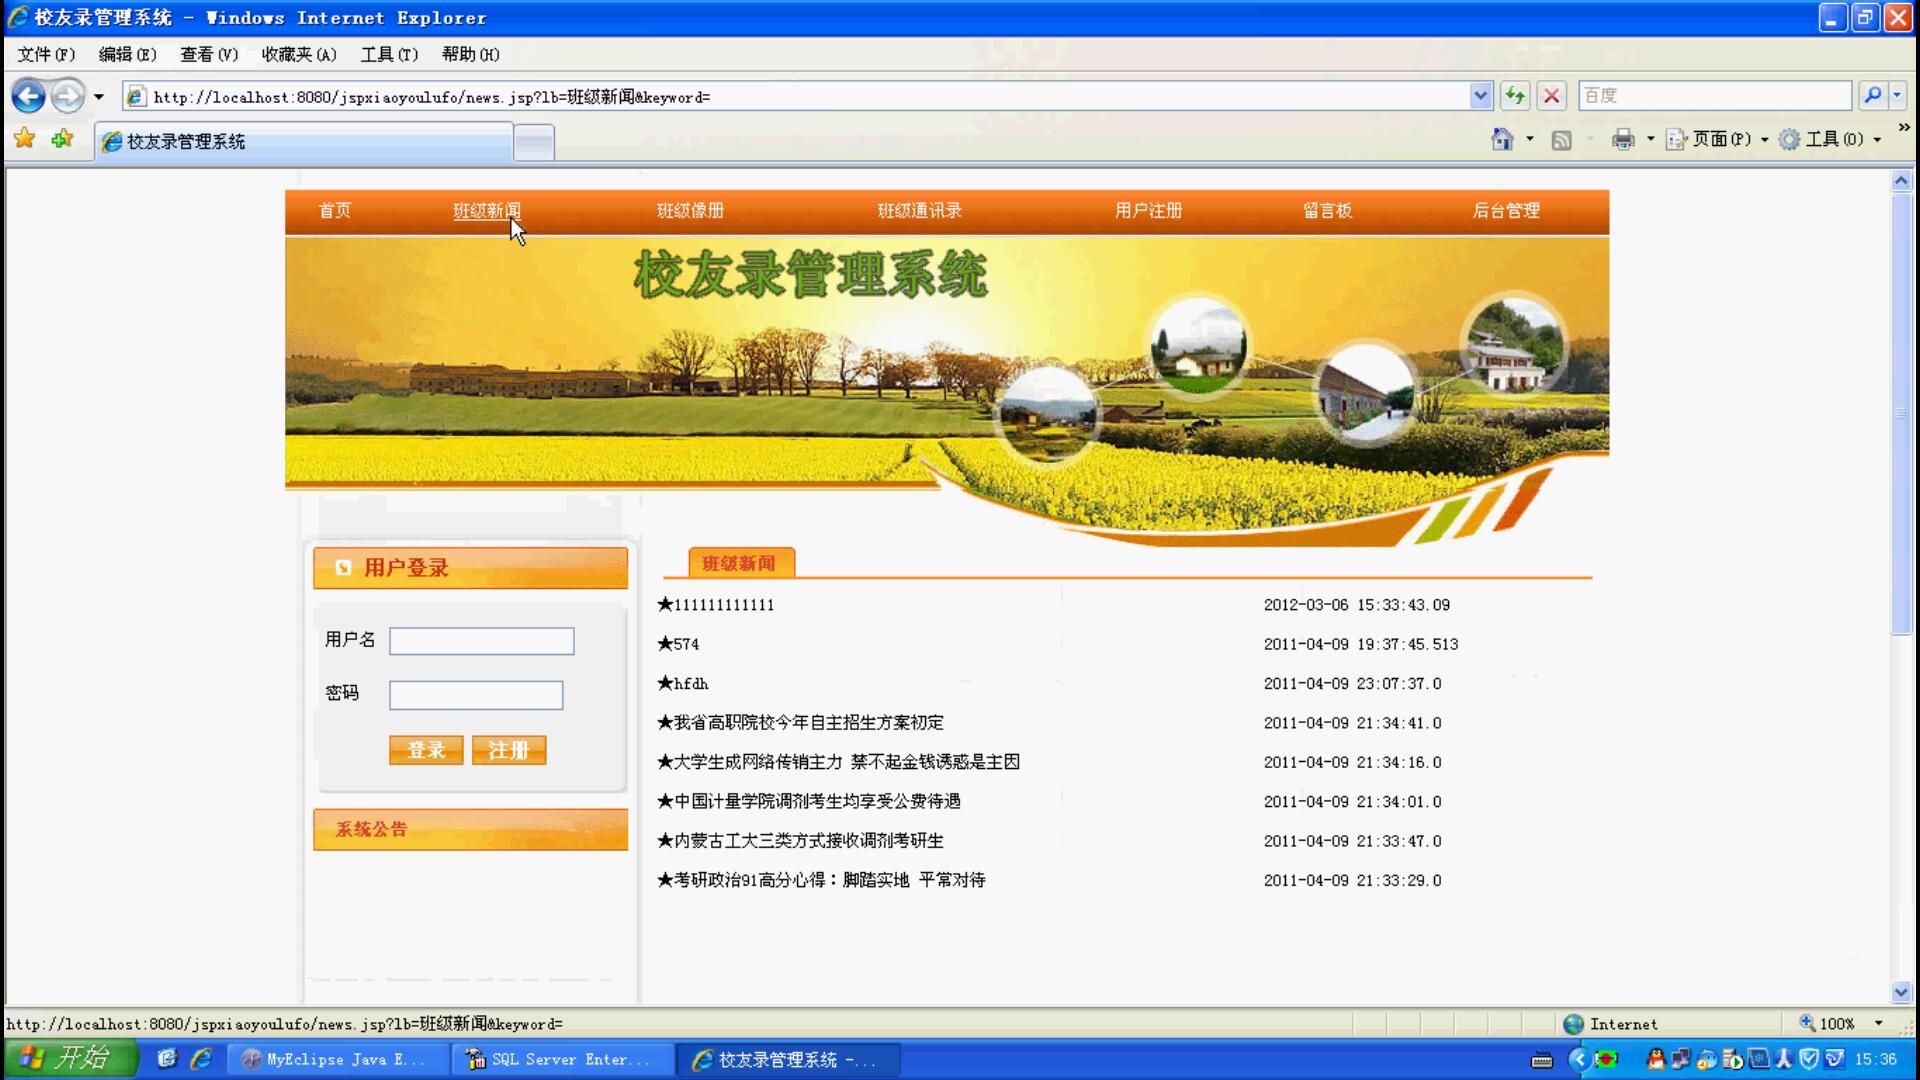Open a new blank tab

pos(534,142)
